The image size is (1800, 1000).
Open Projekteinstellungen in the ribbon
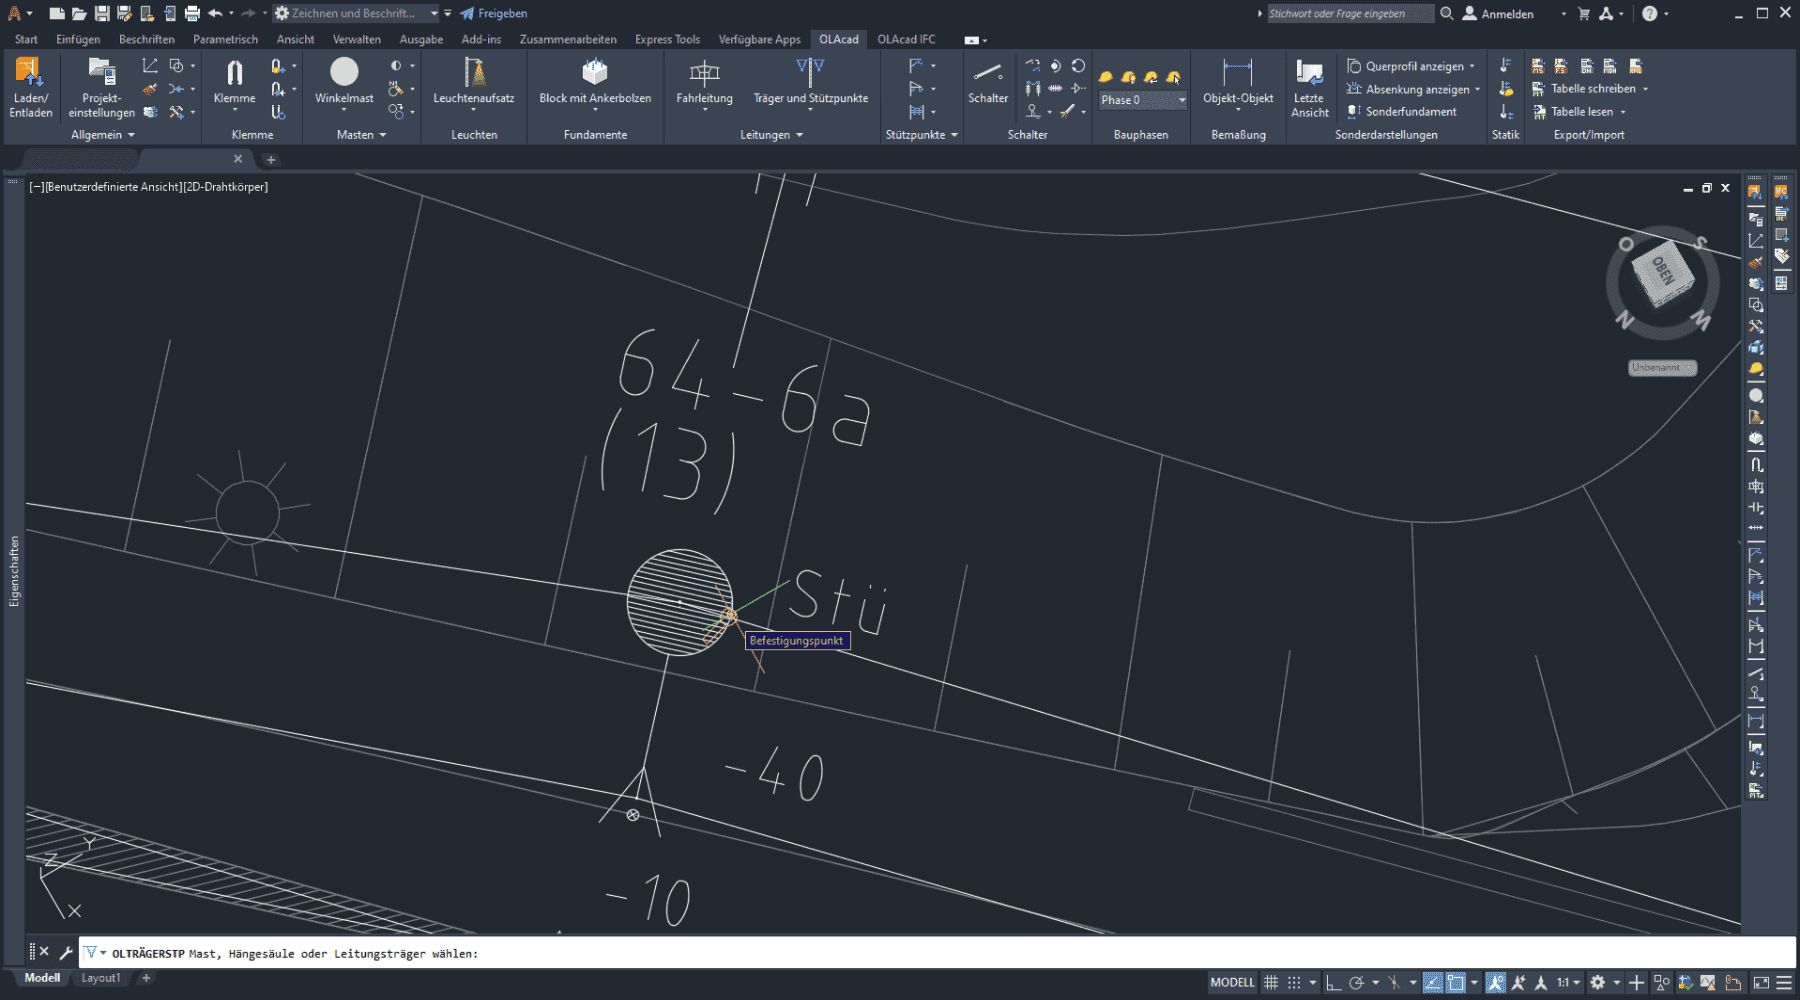[x=101, y=73]
